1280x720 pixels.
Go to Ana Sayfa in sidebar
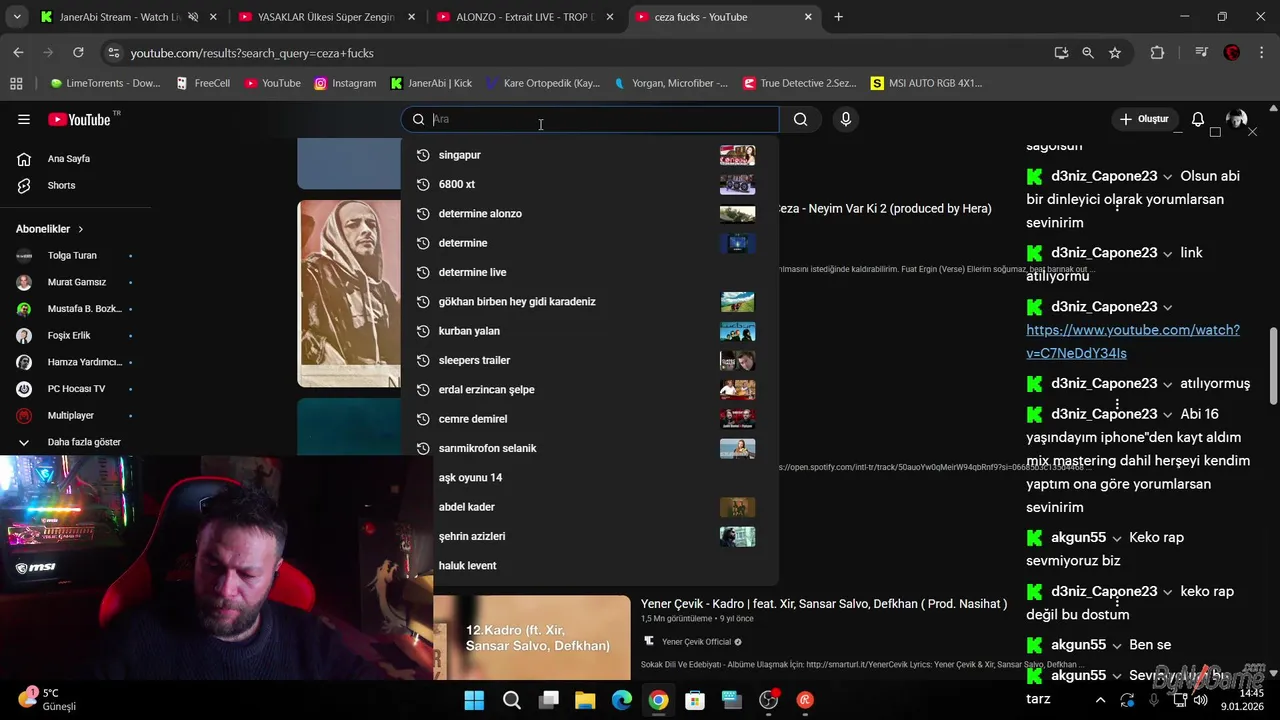coord(69,158)
